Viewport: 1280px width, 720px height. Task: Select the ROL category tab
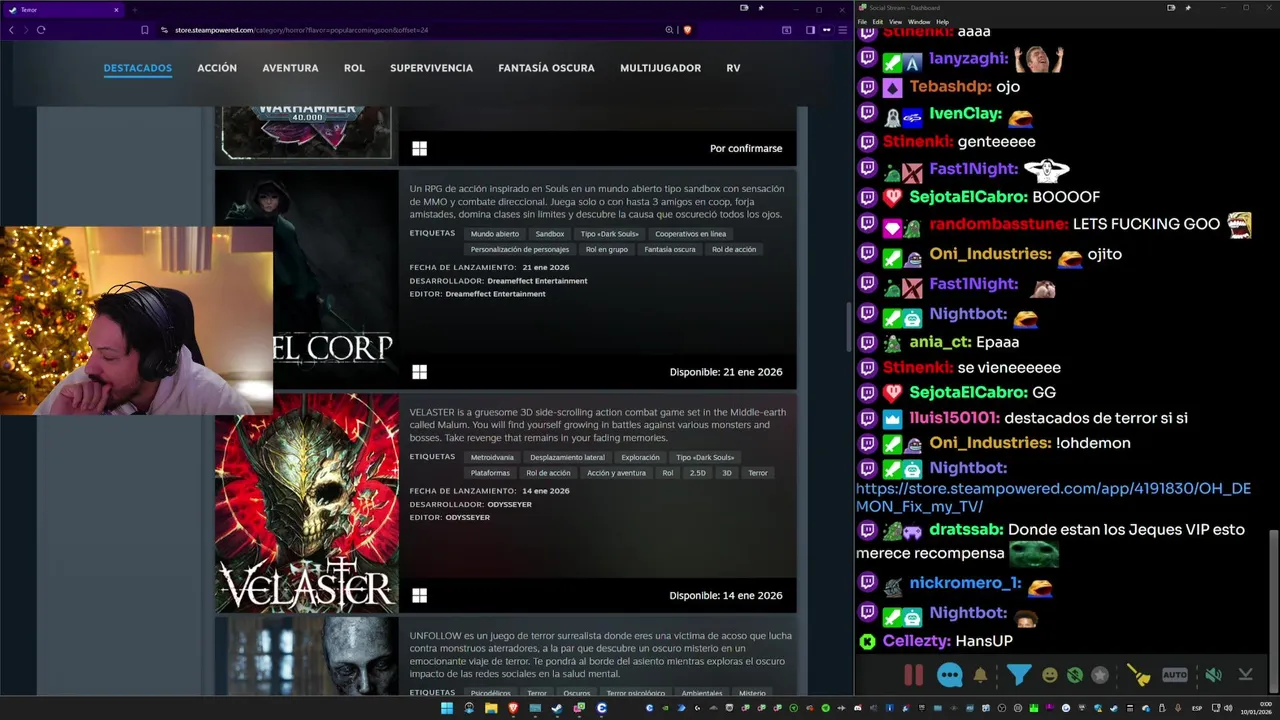(x=354, y=68)
